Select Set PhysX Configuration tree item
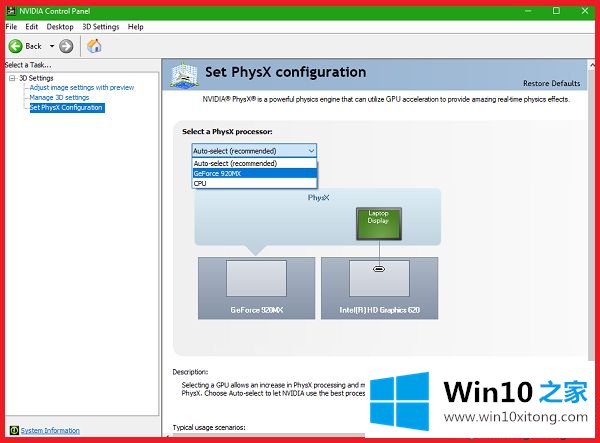Image resolution: width=600 pixels, height=443 pixels. (67, 107)
